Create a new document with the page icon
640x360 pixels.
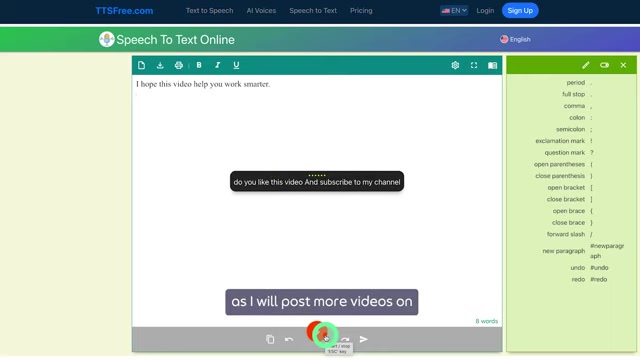click(x=141, y=65)
